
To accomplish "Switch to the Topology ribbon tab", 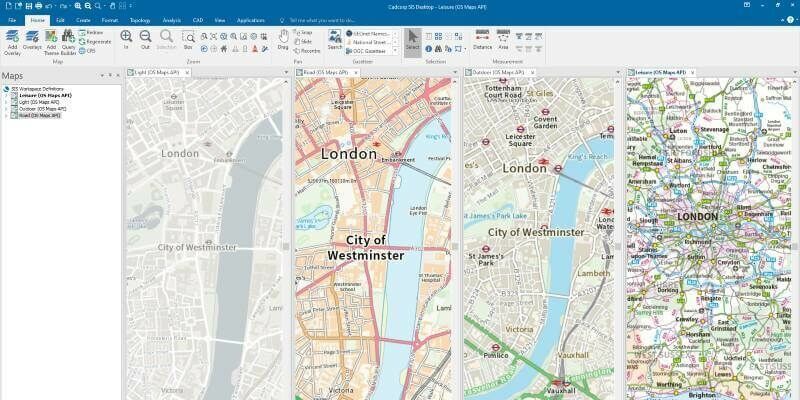I will tap(140, 20).
